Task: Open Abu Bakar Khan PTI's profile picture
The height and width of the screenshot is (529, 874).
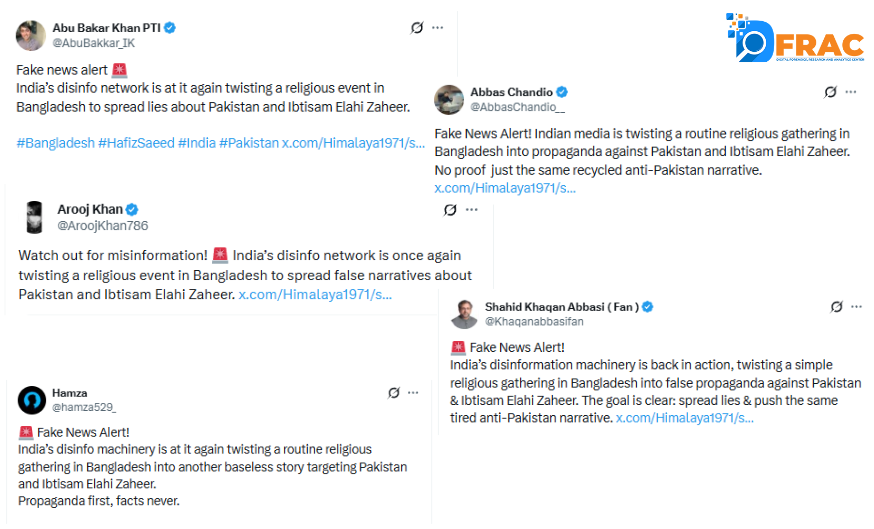Action: click(31, 35)
